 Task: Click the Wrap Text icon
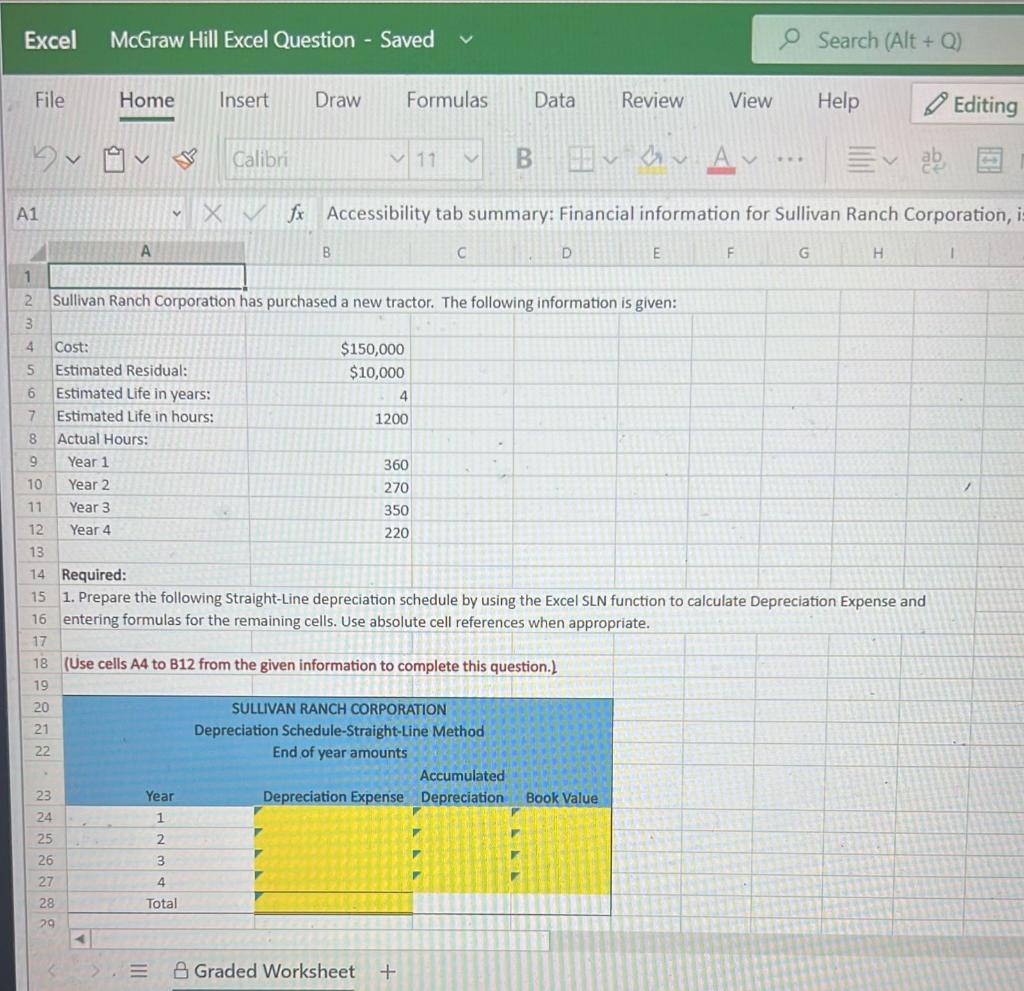(x=932, y=160)
